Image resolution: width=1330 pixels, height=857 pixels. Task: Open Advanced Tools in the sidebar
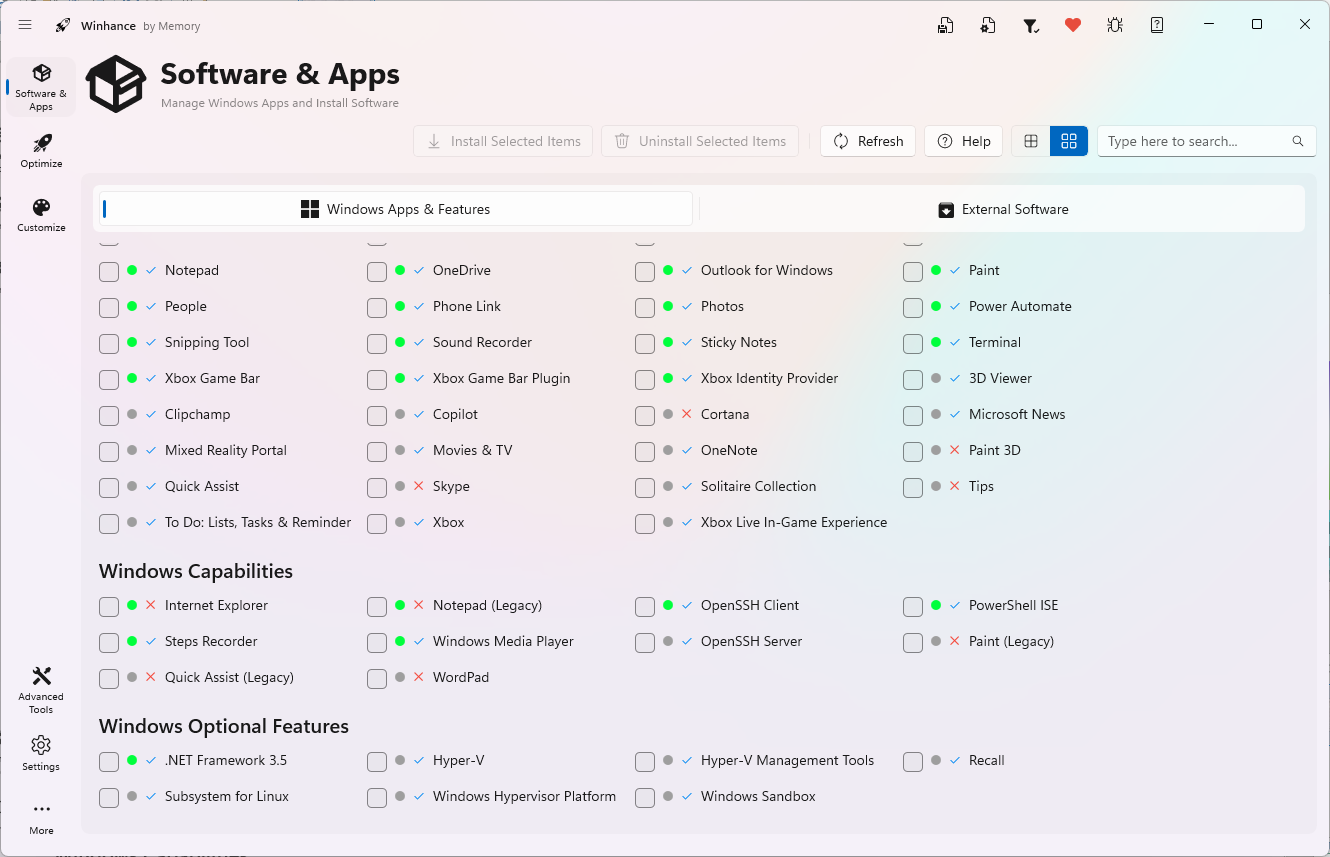[x=41, y=689]
